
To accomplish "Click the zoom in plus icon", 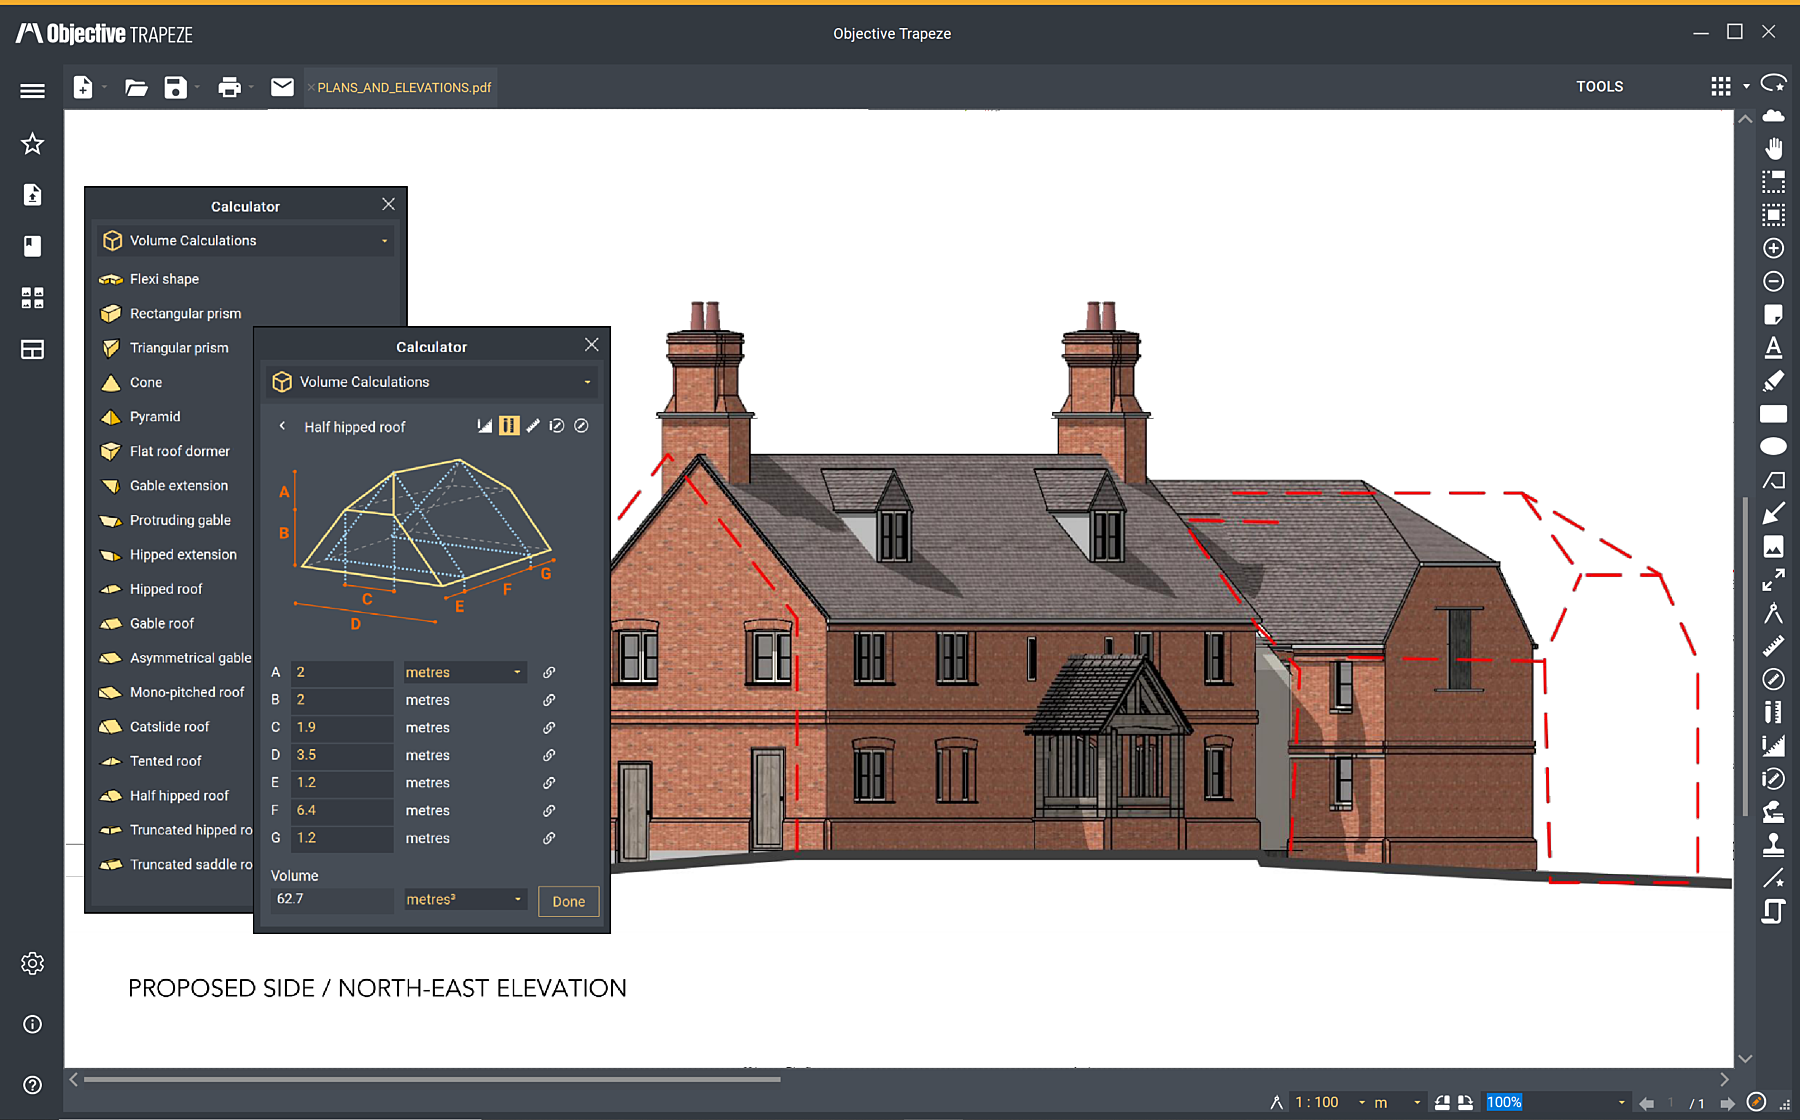I will click(1773, 248).
